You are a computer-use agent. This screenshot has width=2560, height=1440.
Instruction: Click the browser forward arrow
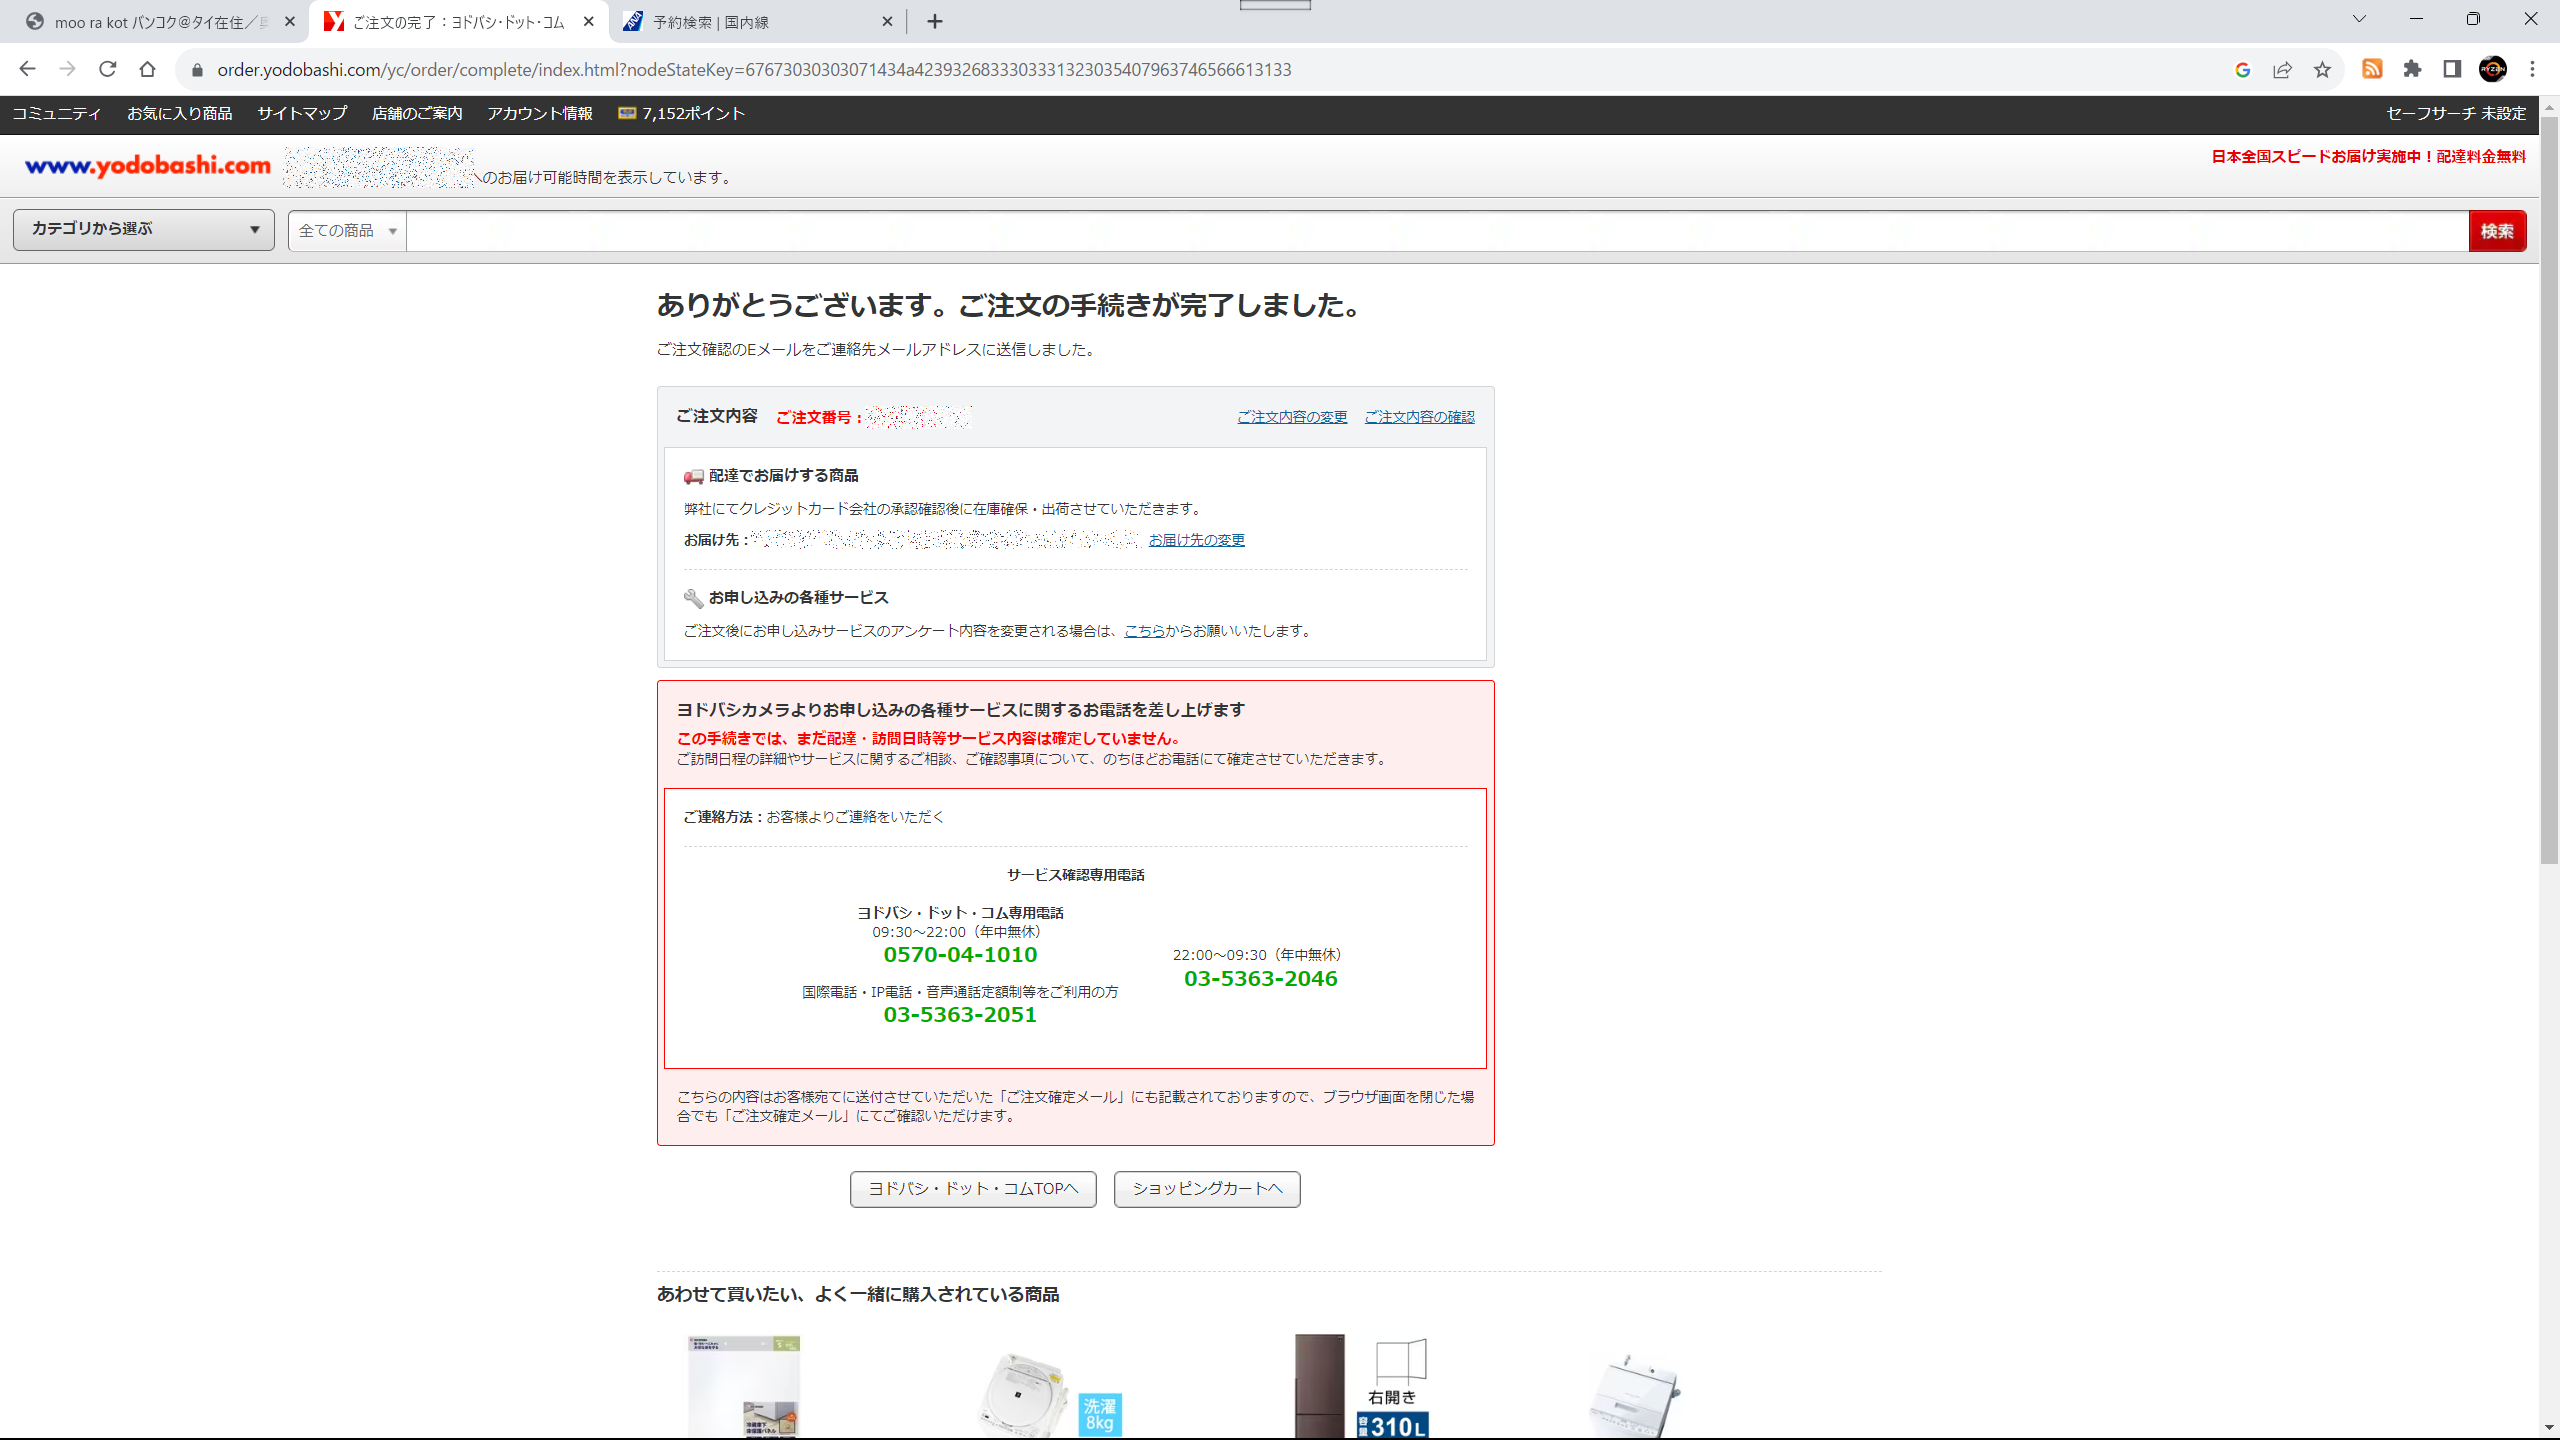coord(67,69)
